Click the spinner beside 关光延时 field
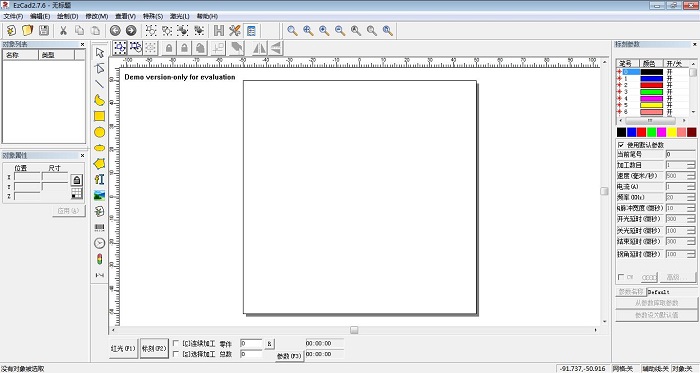The height and width of the screenshot is (373, 700). point(691,231)
